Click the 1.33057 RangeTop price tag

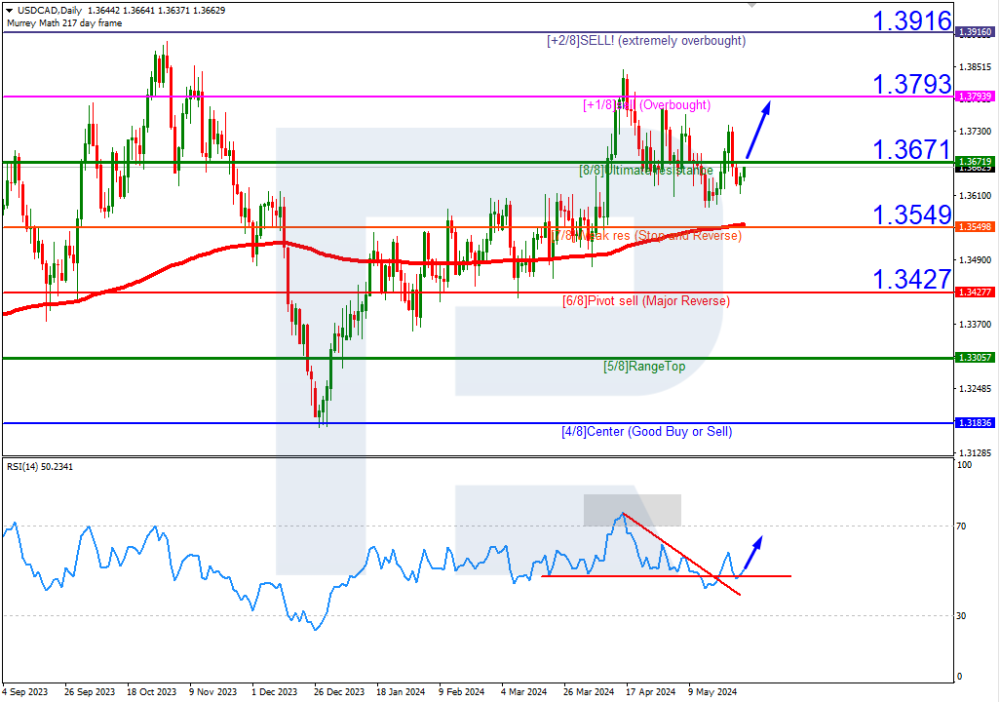click(x=974, y=357)
